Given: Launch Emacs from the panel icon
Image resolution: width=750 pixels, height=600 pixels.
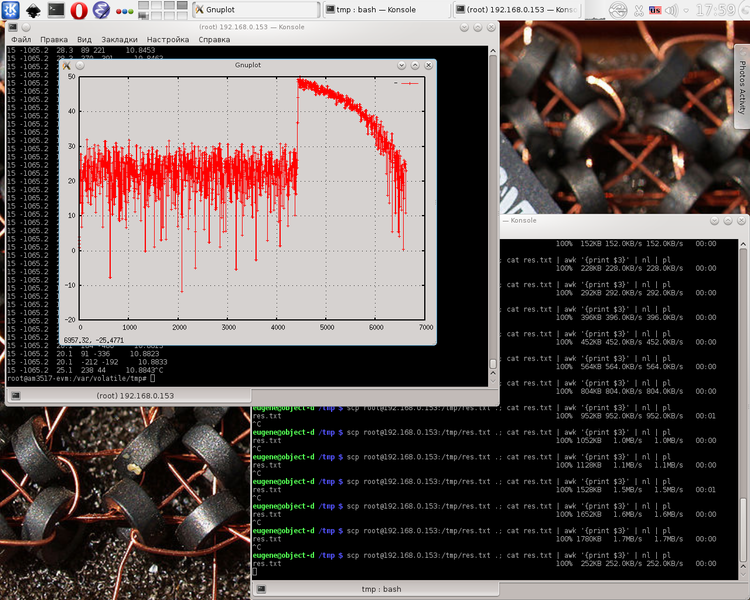Looking at the screenshot, I should coord(101,10).
